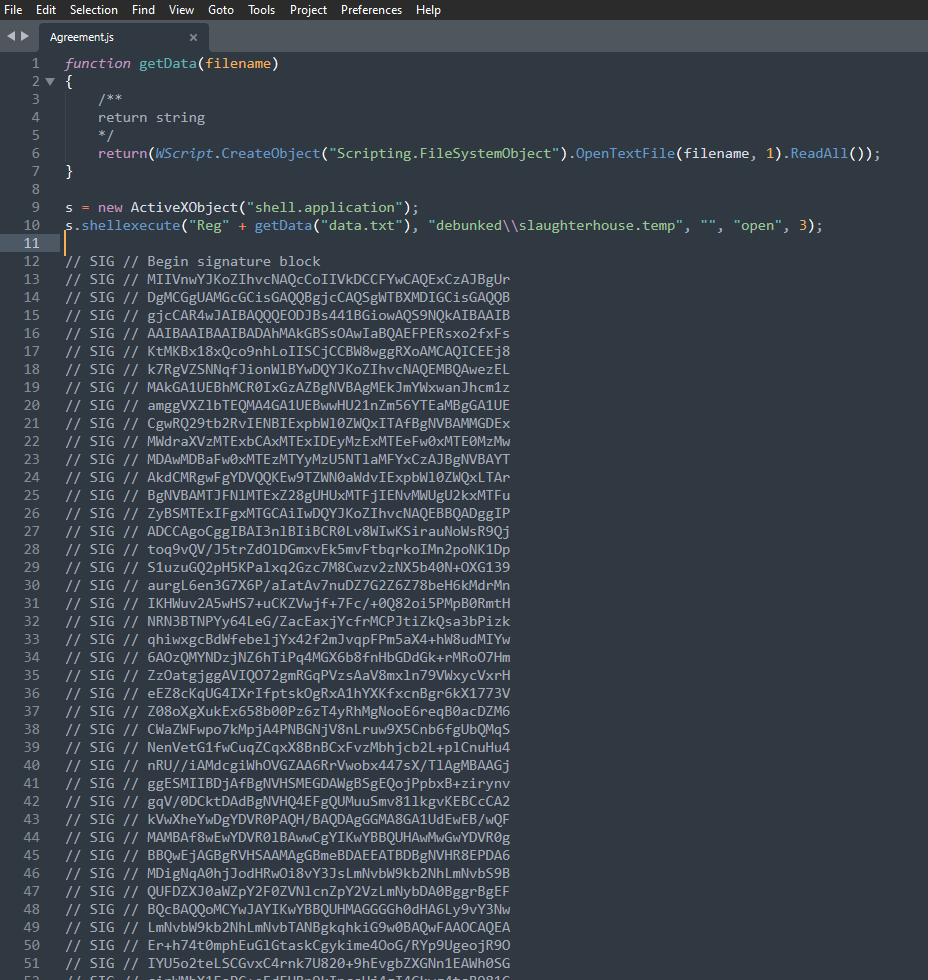
Task: Click "shell.application" string on line 9
Action: tap(325, 207)
